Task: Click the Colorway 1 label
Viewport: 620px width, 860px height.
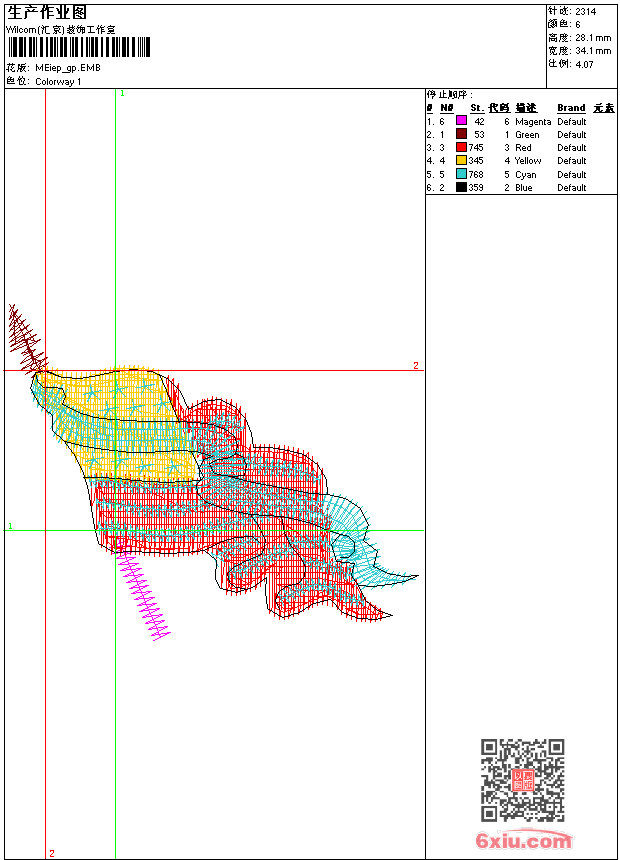Action: click(58, 82)
